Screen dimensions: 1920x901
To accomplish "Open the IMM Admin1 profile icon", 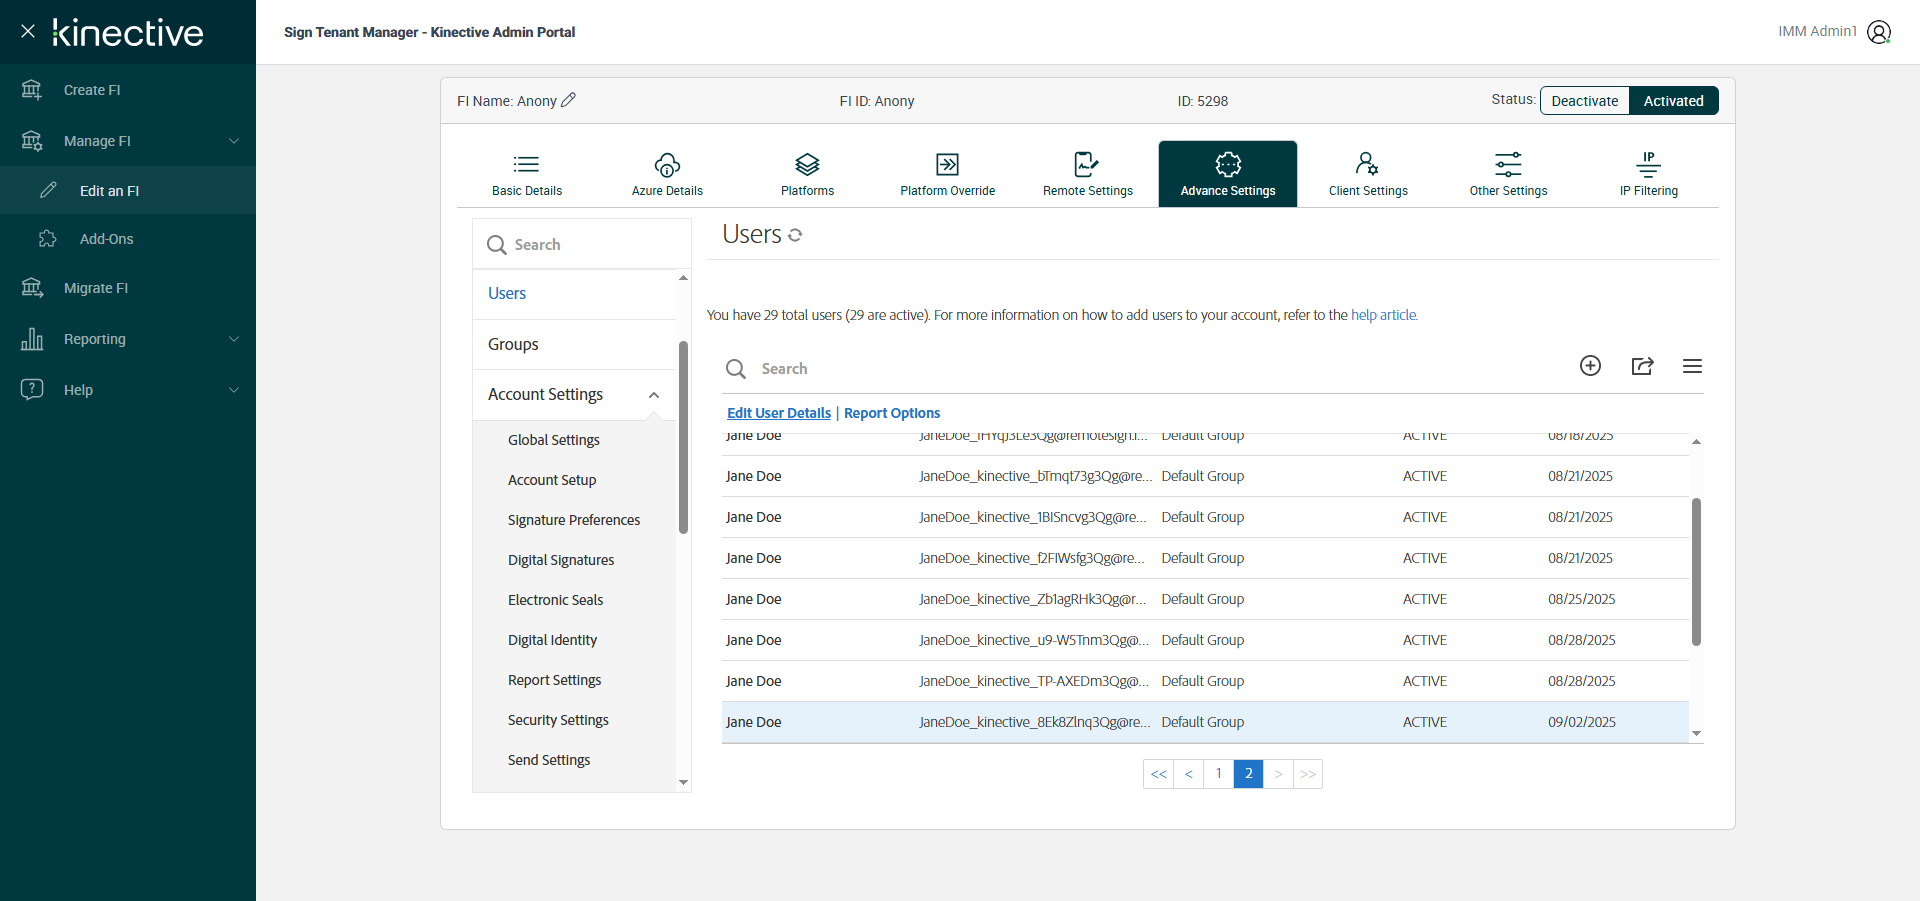I will 1879,32.
